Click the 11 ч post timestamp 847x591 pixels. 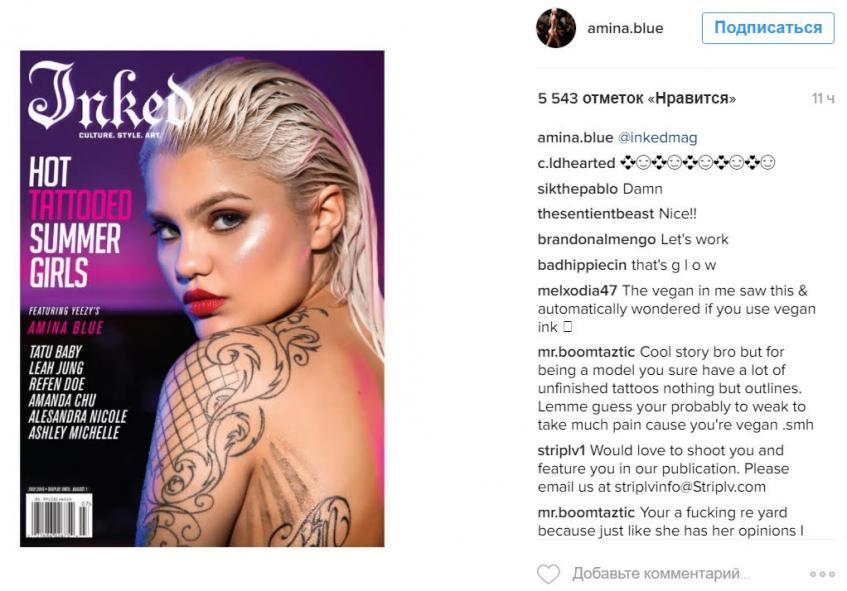tap(823, 99)
